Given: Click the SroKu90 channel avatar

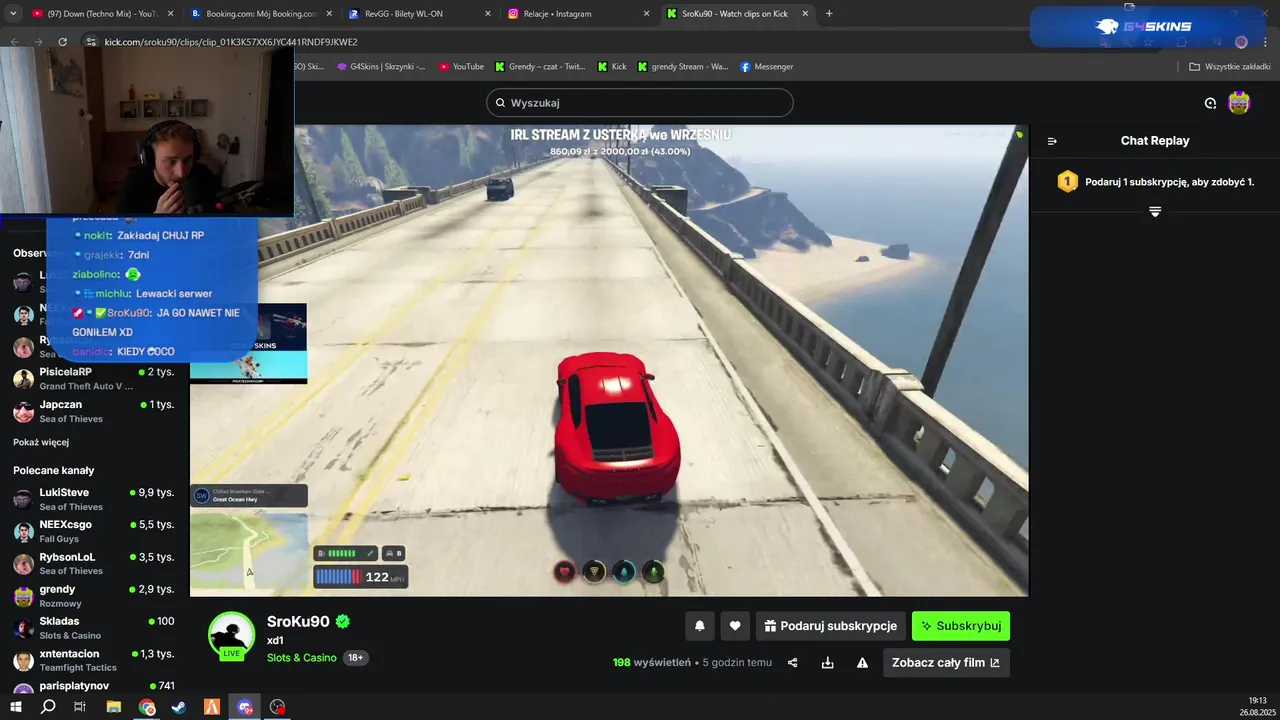Looking at the screenshot, I should point(232,635).
